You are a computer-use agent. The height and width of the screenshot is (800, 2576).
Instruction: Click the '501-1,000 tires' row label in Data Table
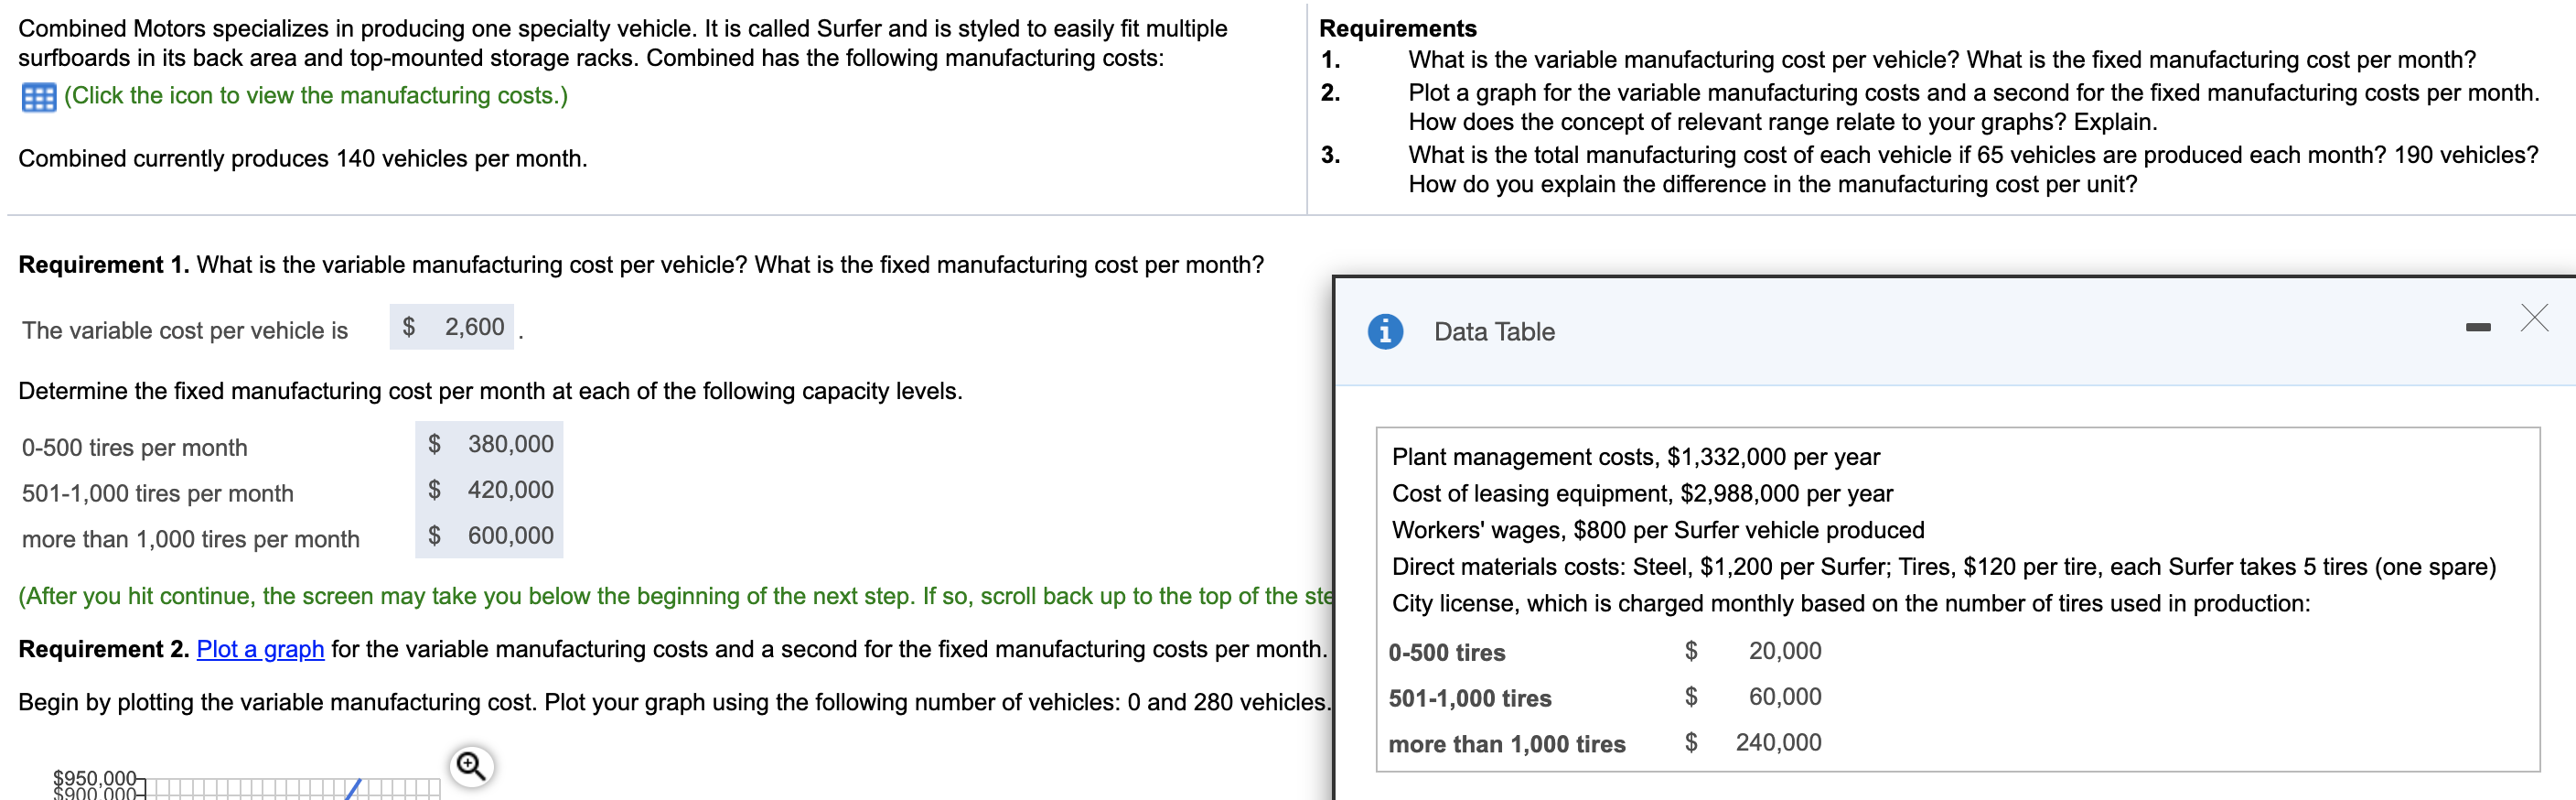tap(1469, 699)
